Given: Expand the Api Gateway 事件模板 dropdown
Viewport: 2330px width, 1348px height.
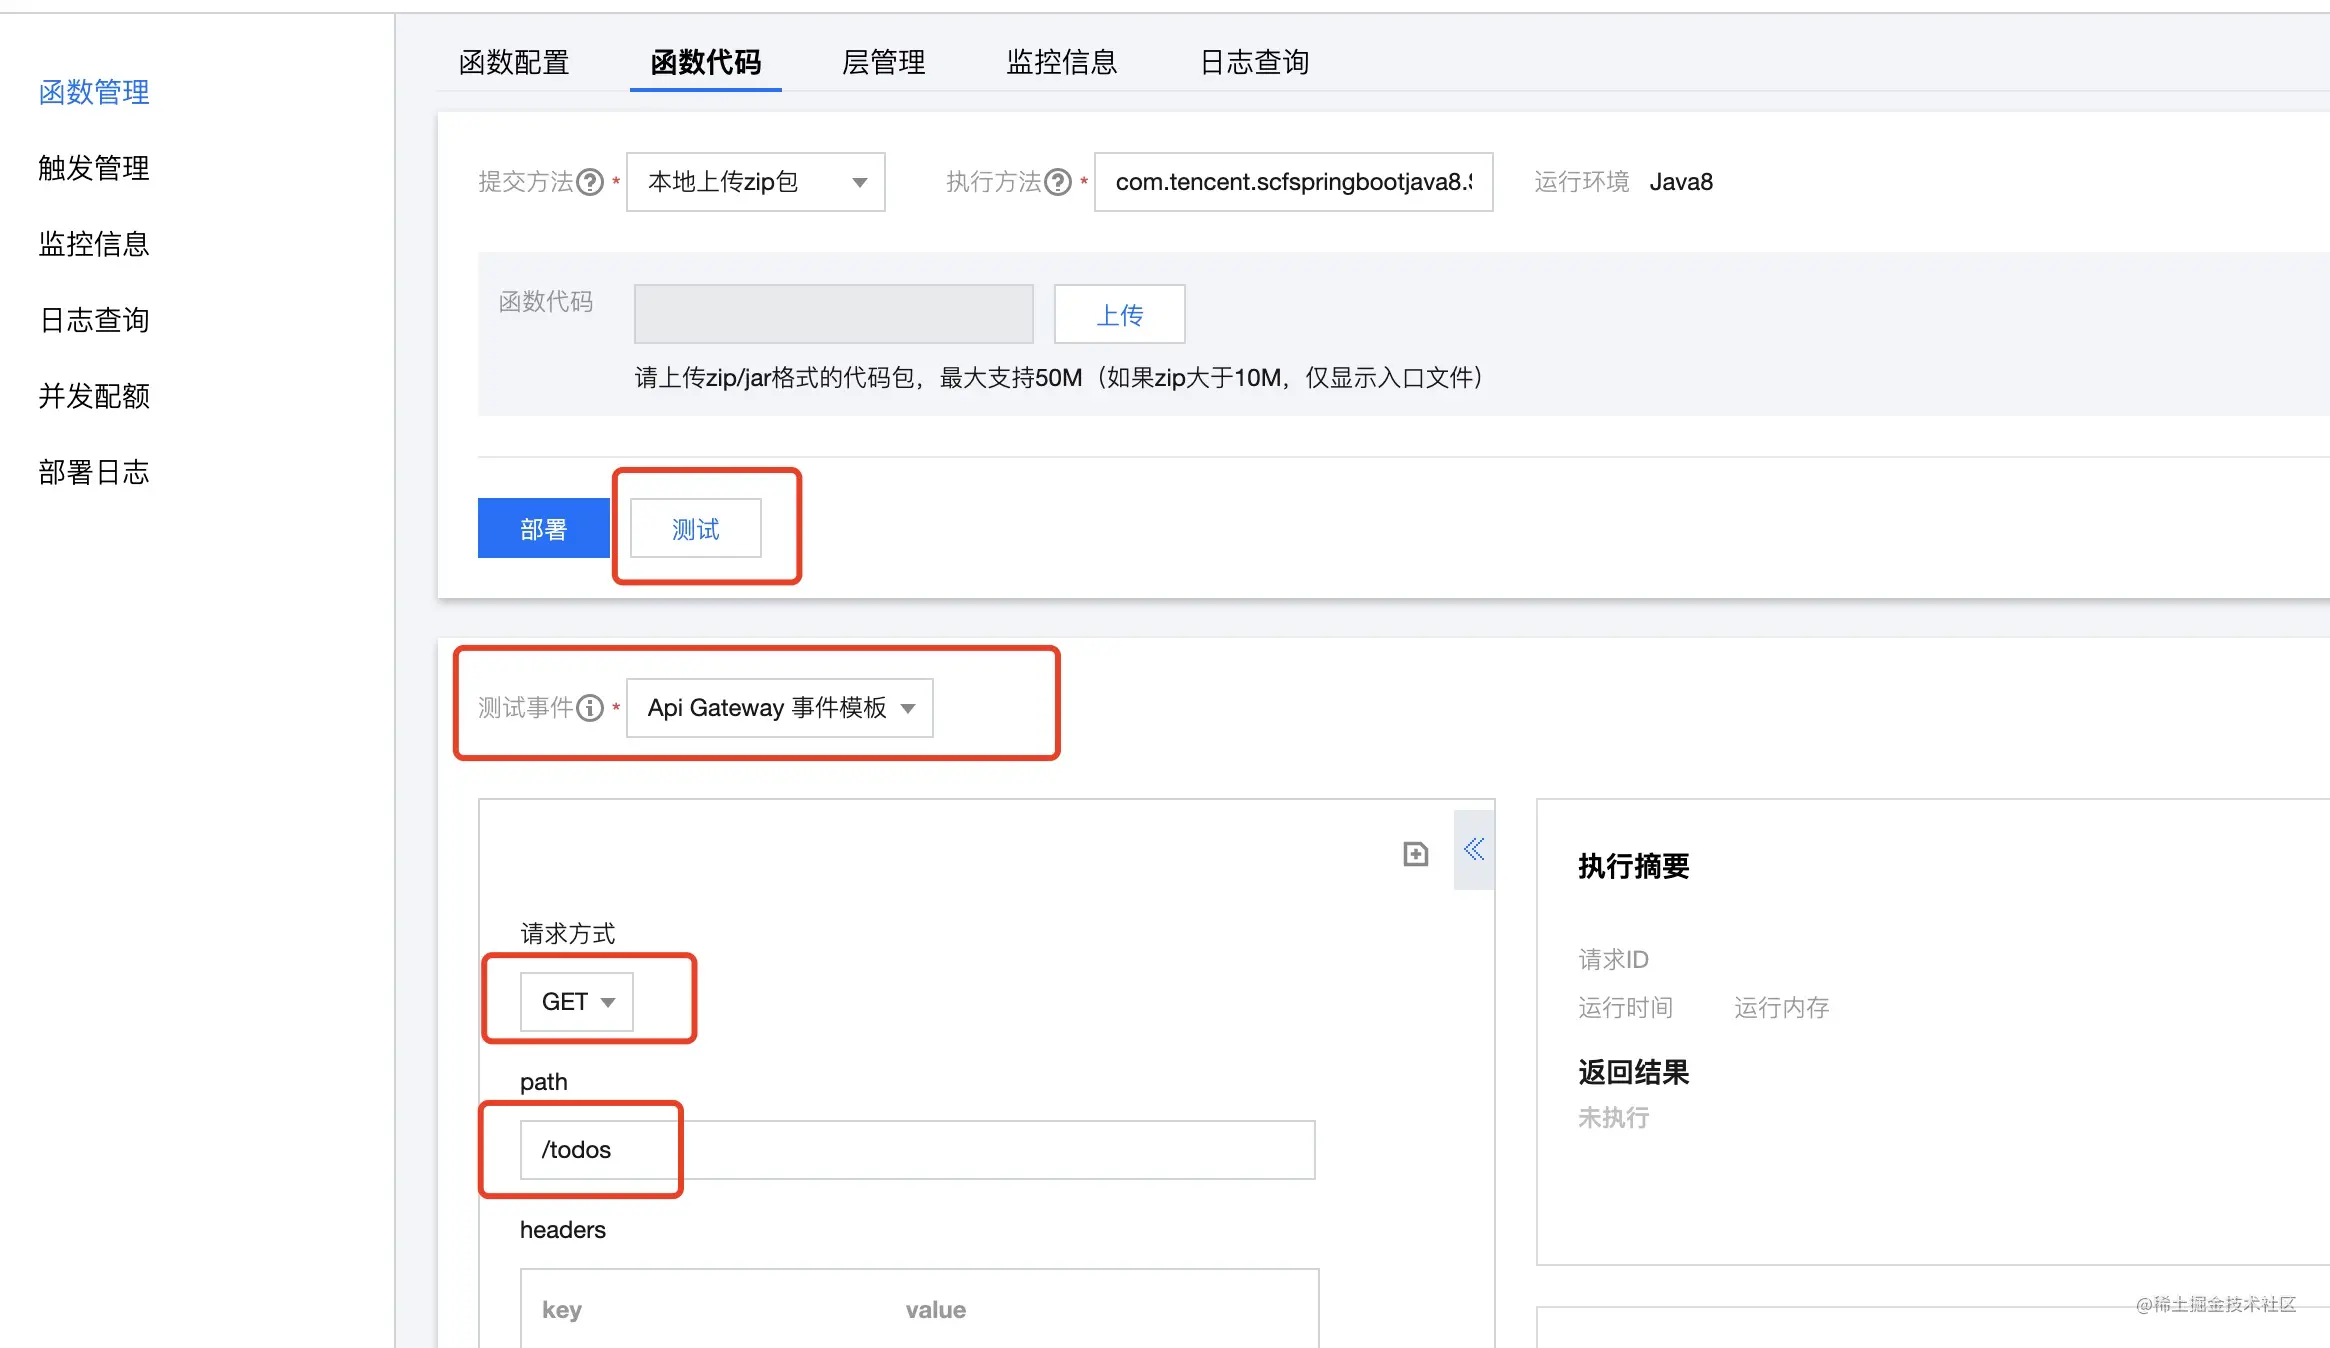Looking at the screenshot, I should 780,708.
